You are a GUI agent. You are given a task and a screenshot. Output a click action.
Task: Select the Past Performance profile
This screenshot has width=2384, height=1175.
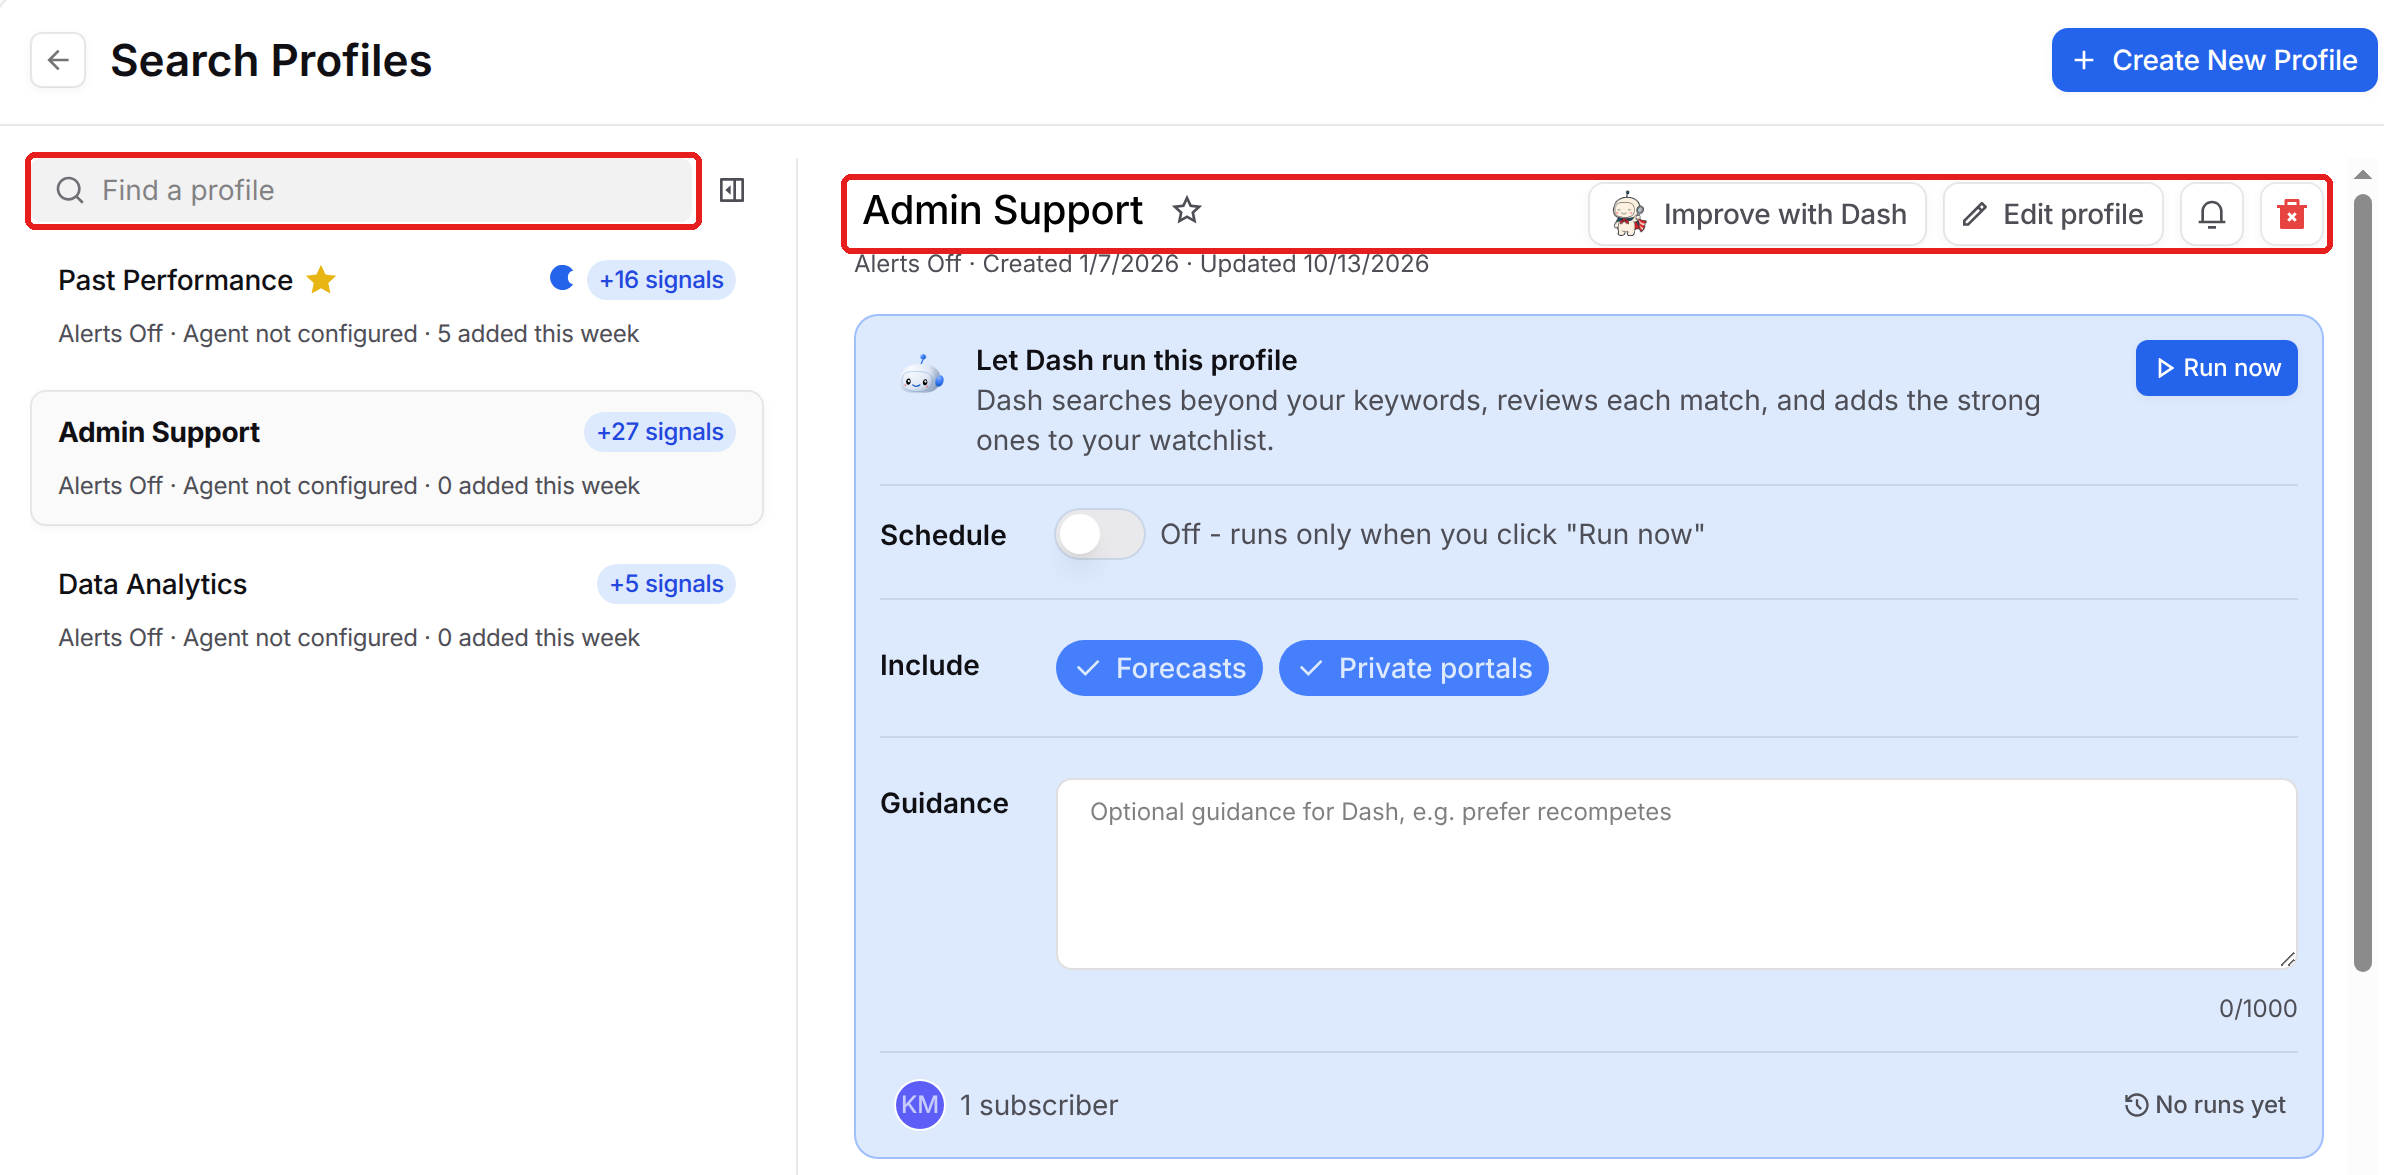tap(397, 306)
